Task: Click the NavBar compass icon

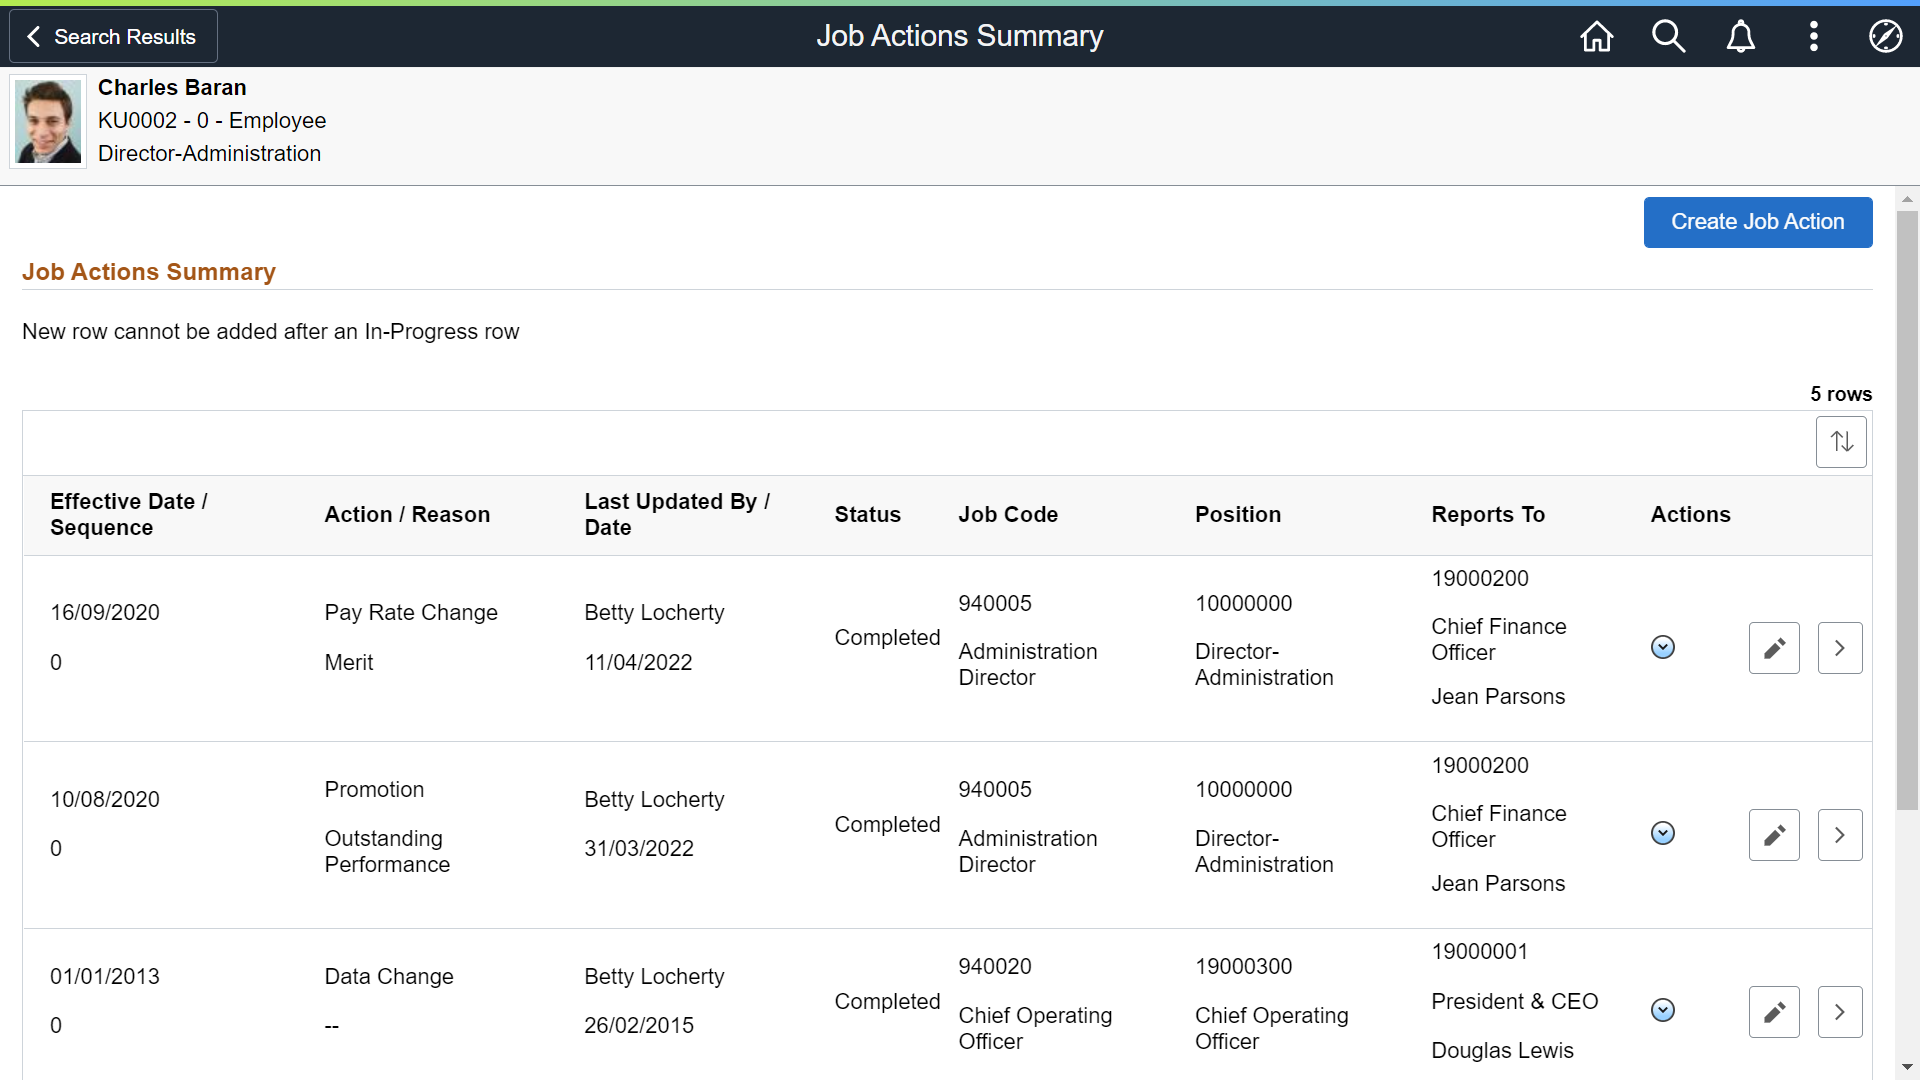Action: tap(1885, 37)
